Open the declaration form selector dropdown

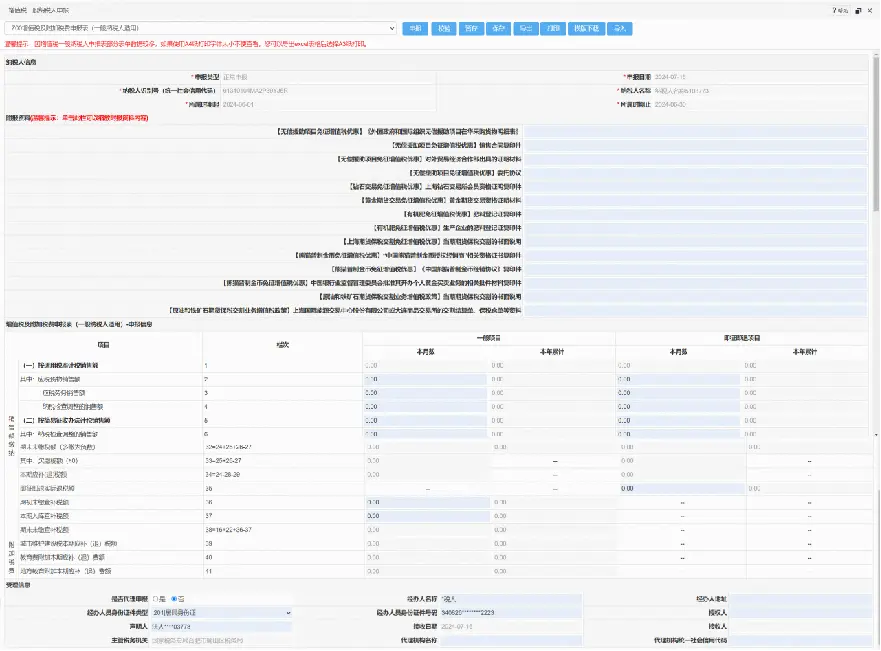(200, 28)
